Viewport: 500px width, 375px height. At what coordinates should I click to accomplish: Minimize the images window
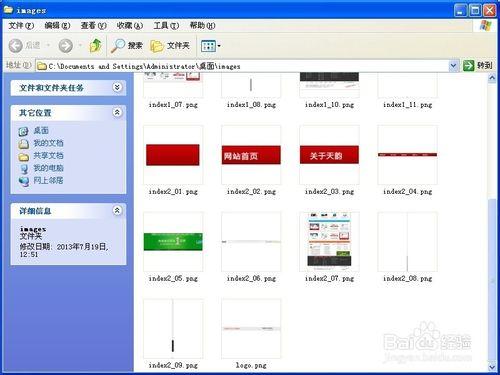pos(460,10)
